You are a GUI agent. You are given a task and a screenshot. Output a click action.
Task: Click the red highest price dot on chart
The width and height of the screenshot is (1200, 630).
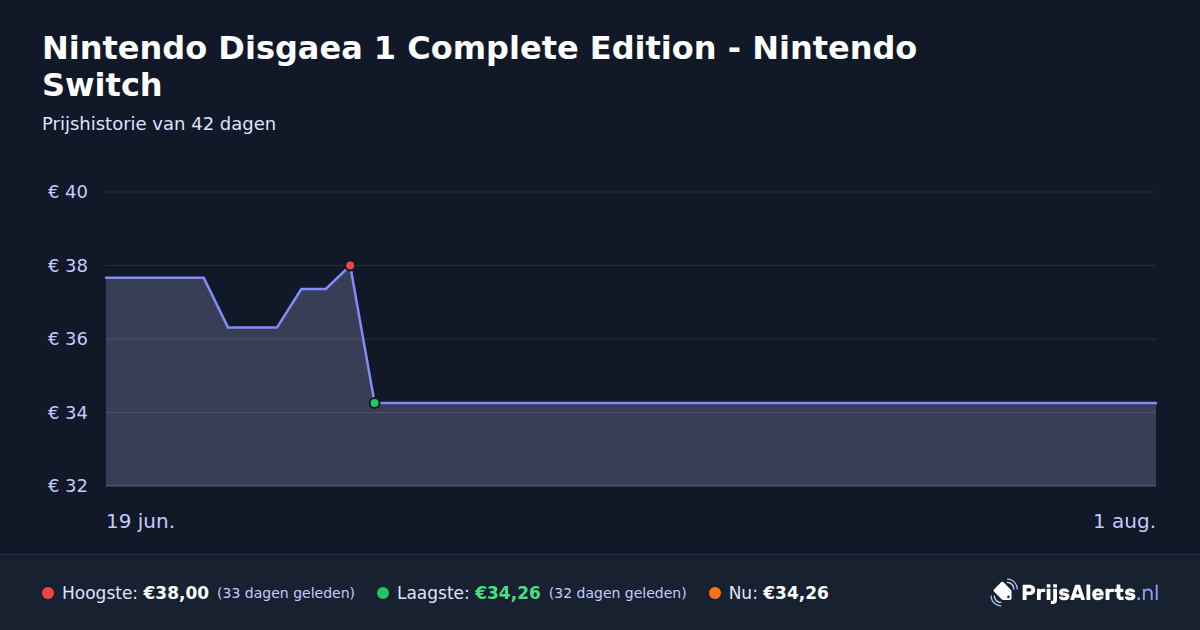[x=350, y=266]
